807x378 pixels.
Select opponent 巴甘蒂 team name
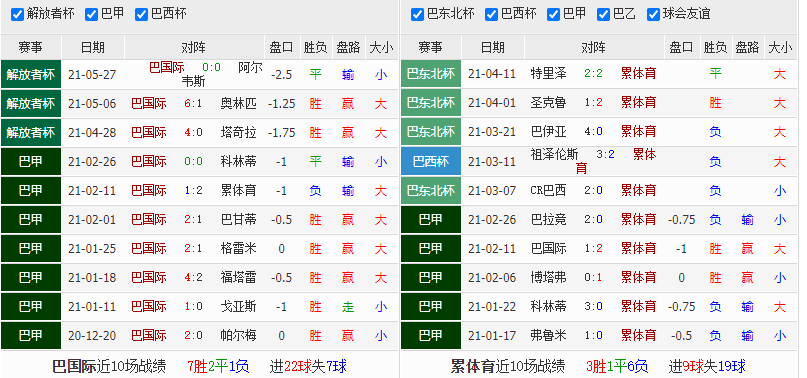[238, 219]
